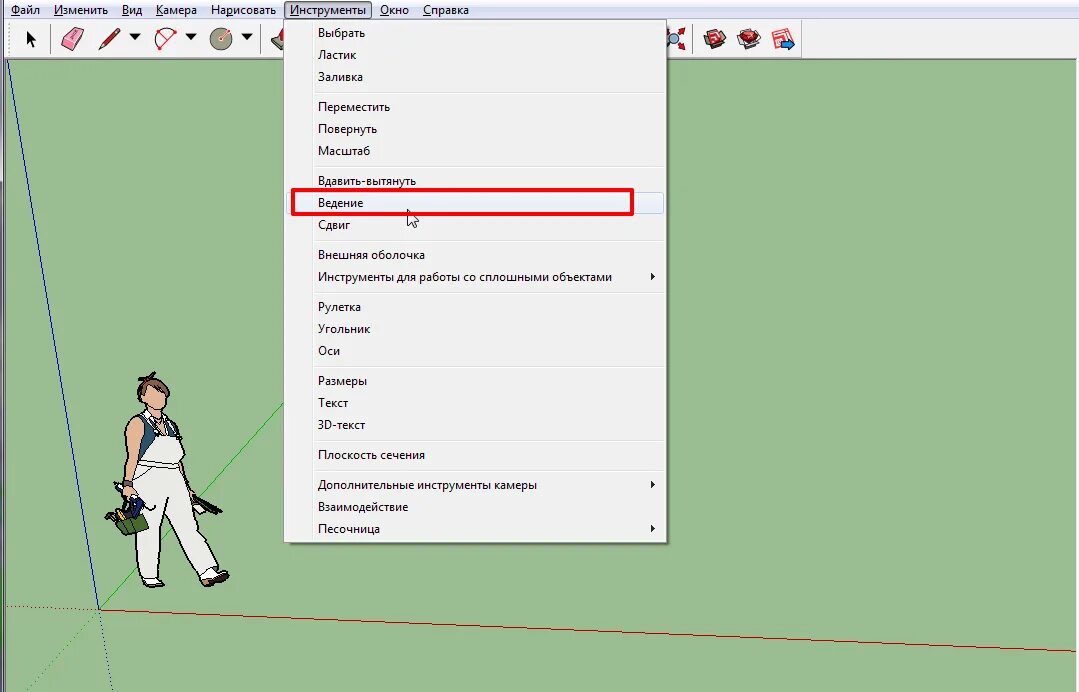Open the Камера menu

pos(176,10)
